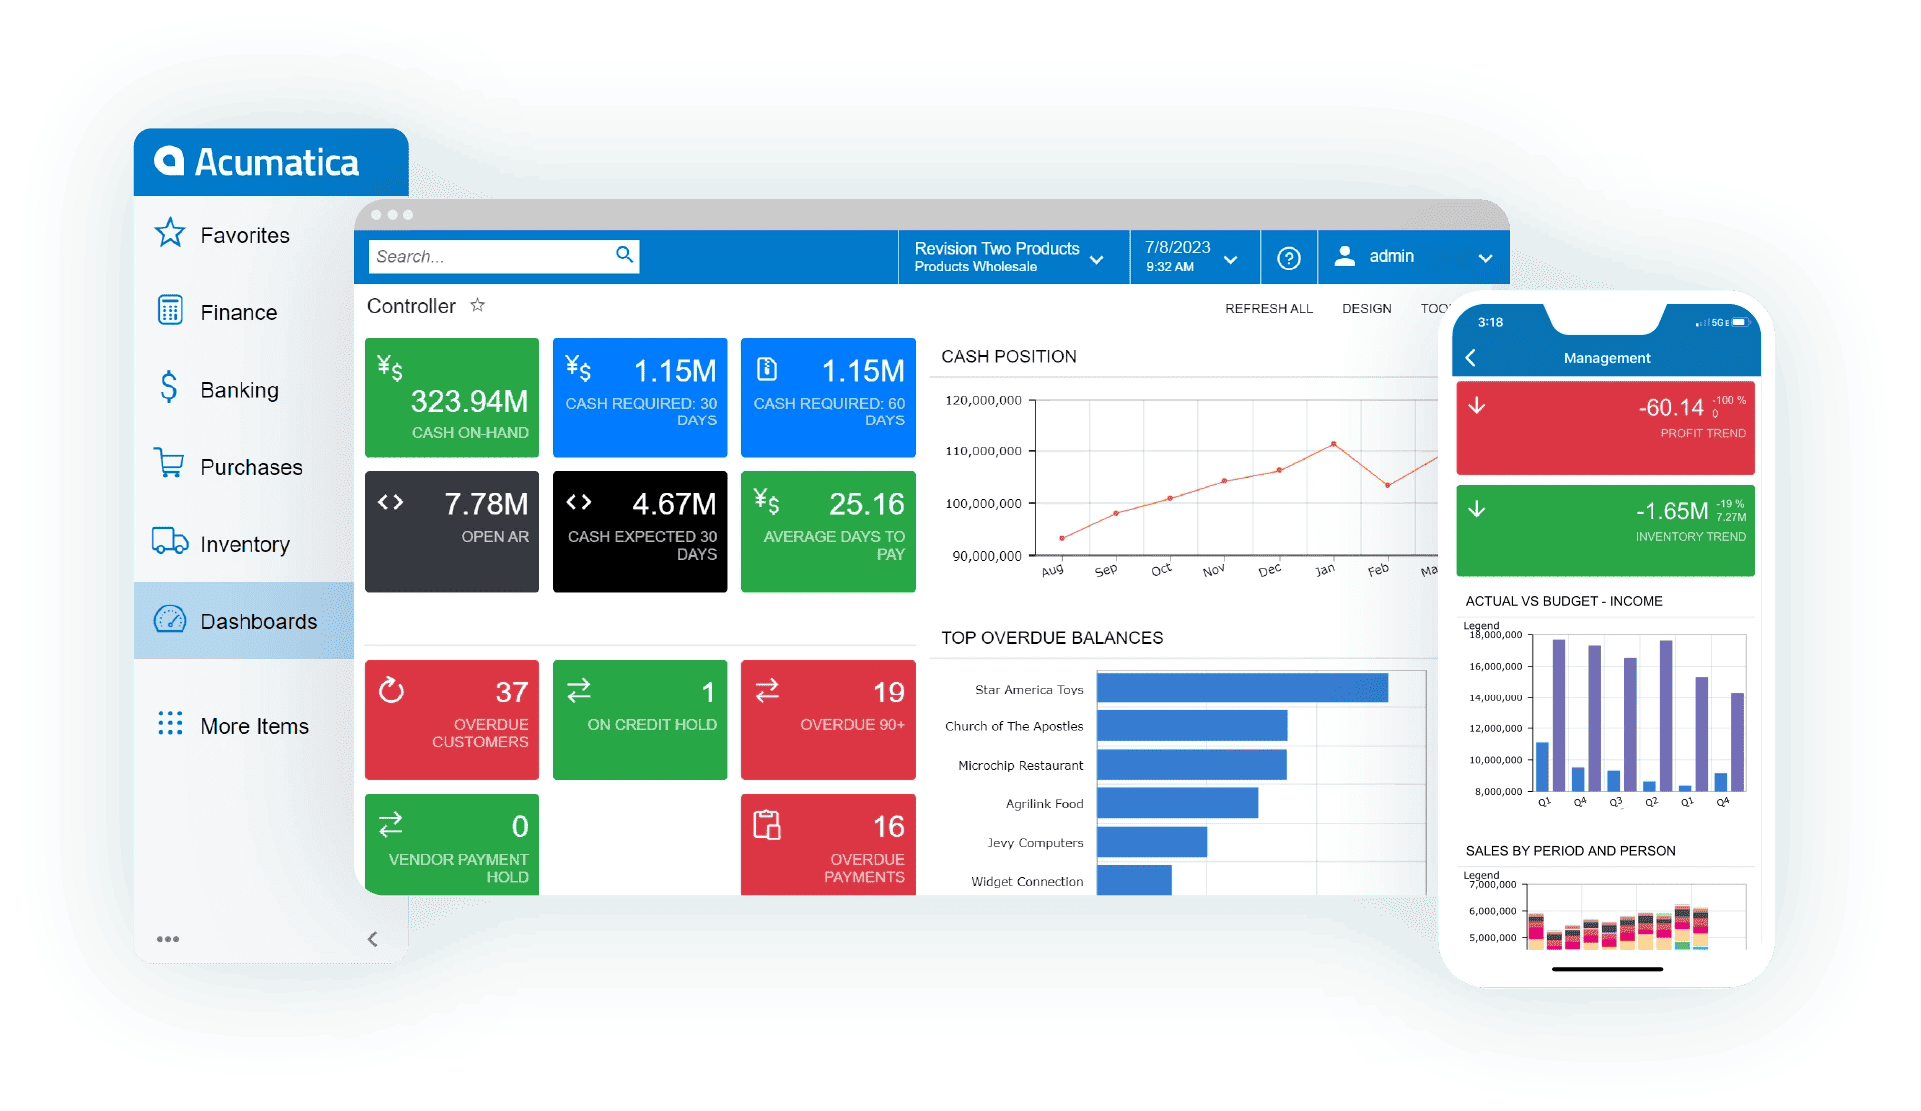
Task: Click the Purchases cart icon
Action: (x=169, y=463)
